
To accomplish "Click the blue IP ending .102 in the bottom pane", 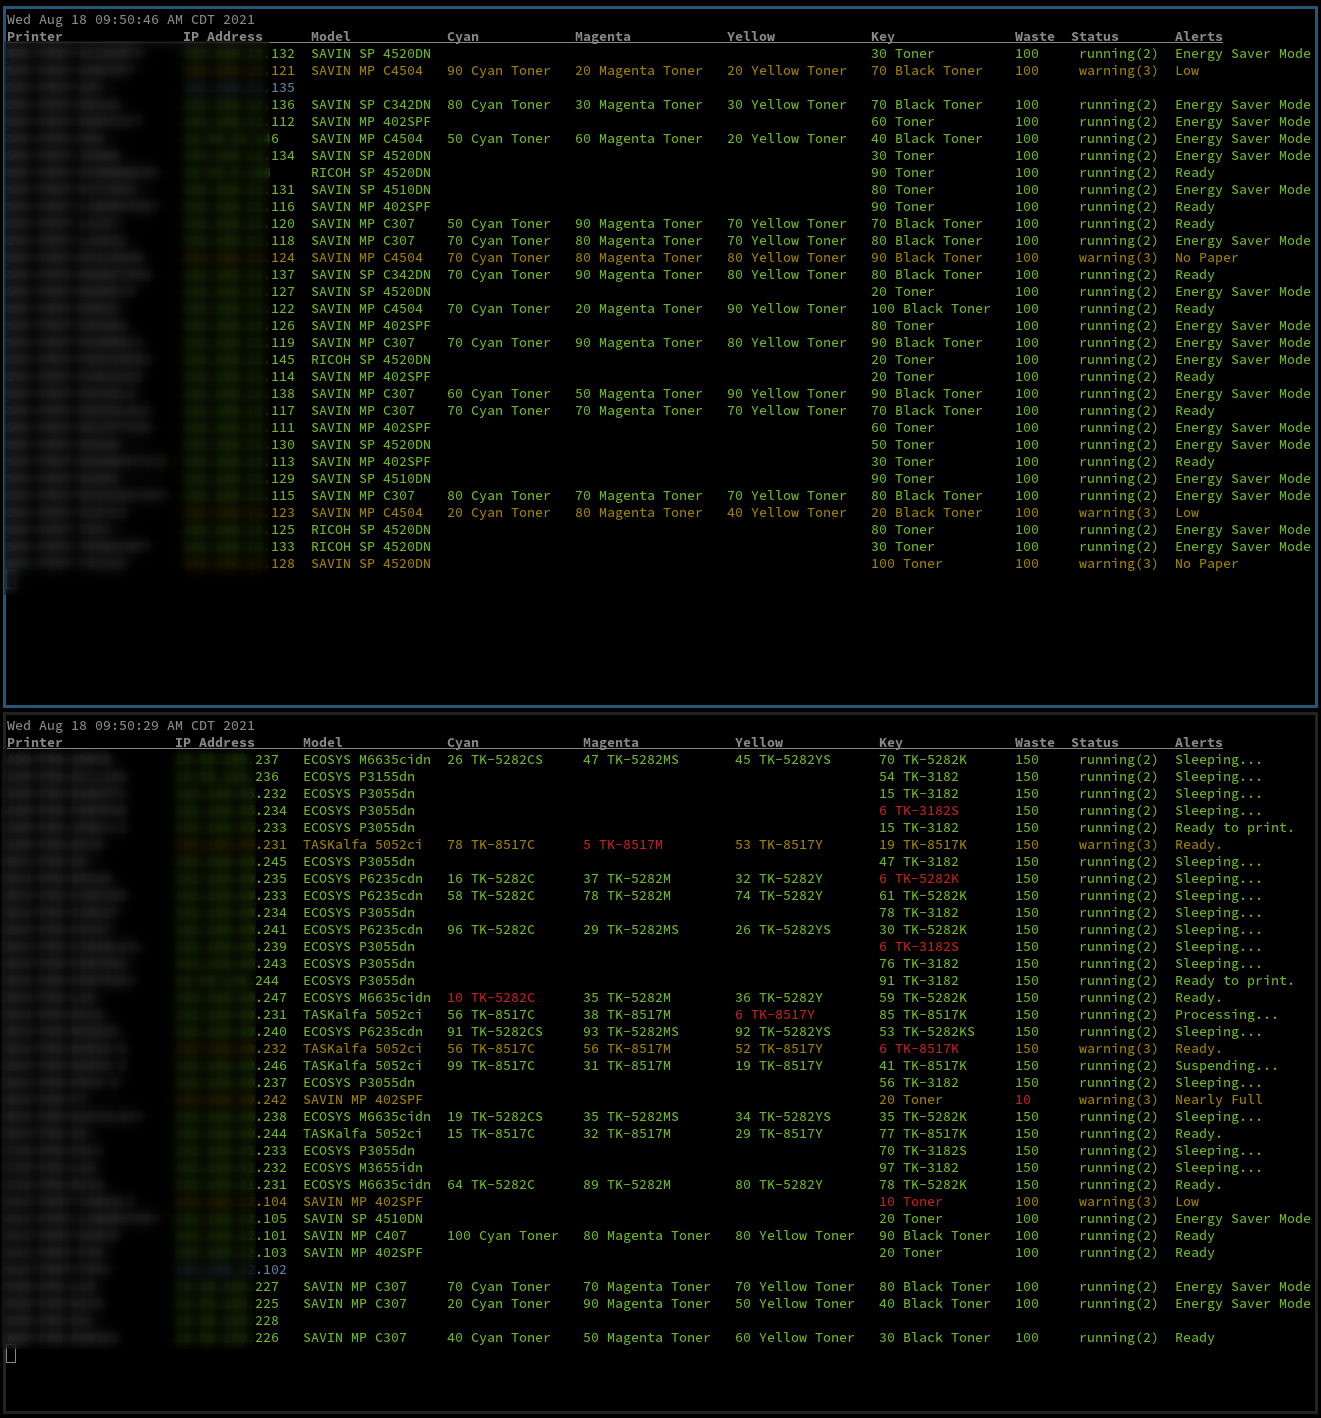I will coord(271,1270).
